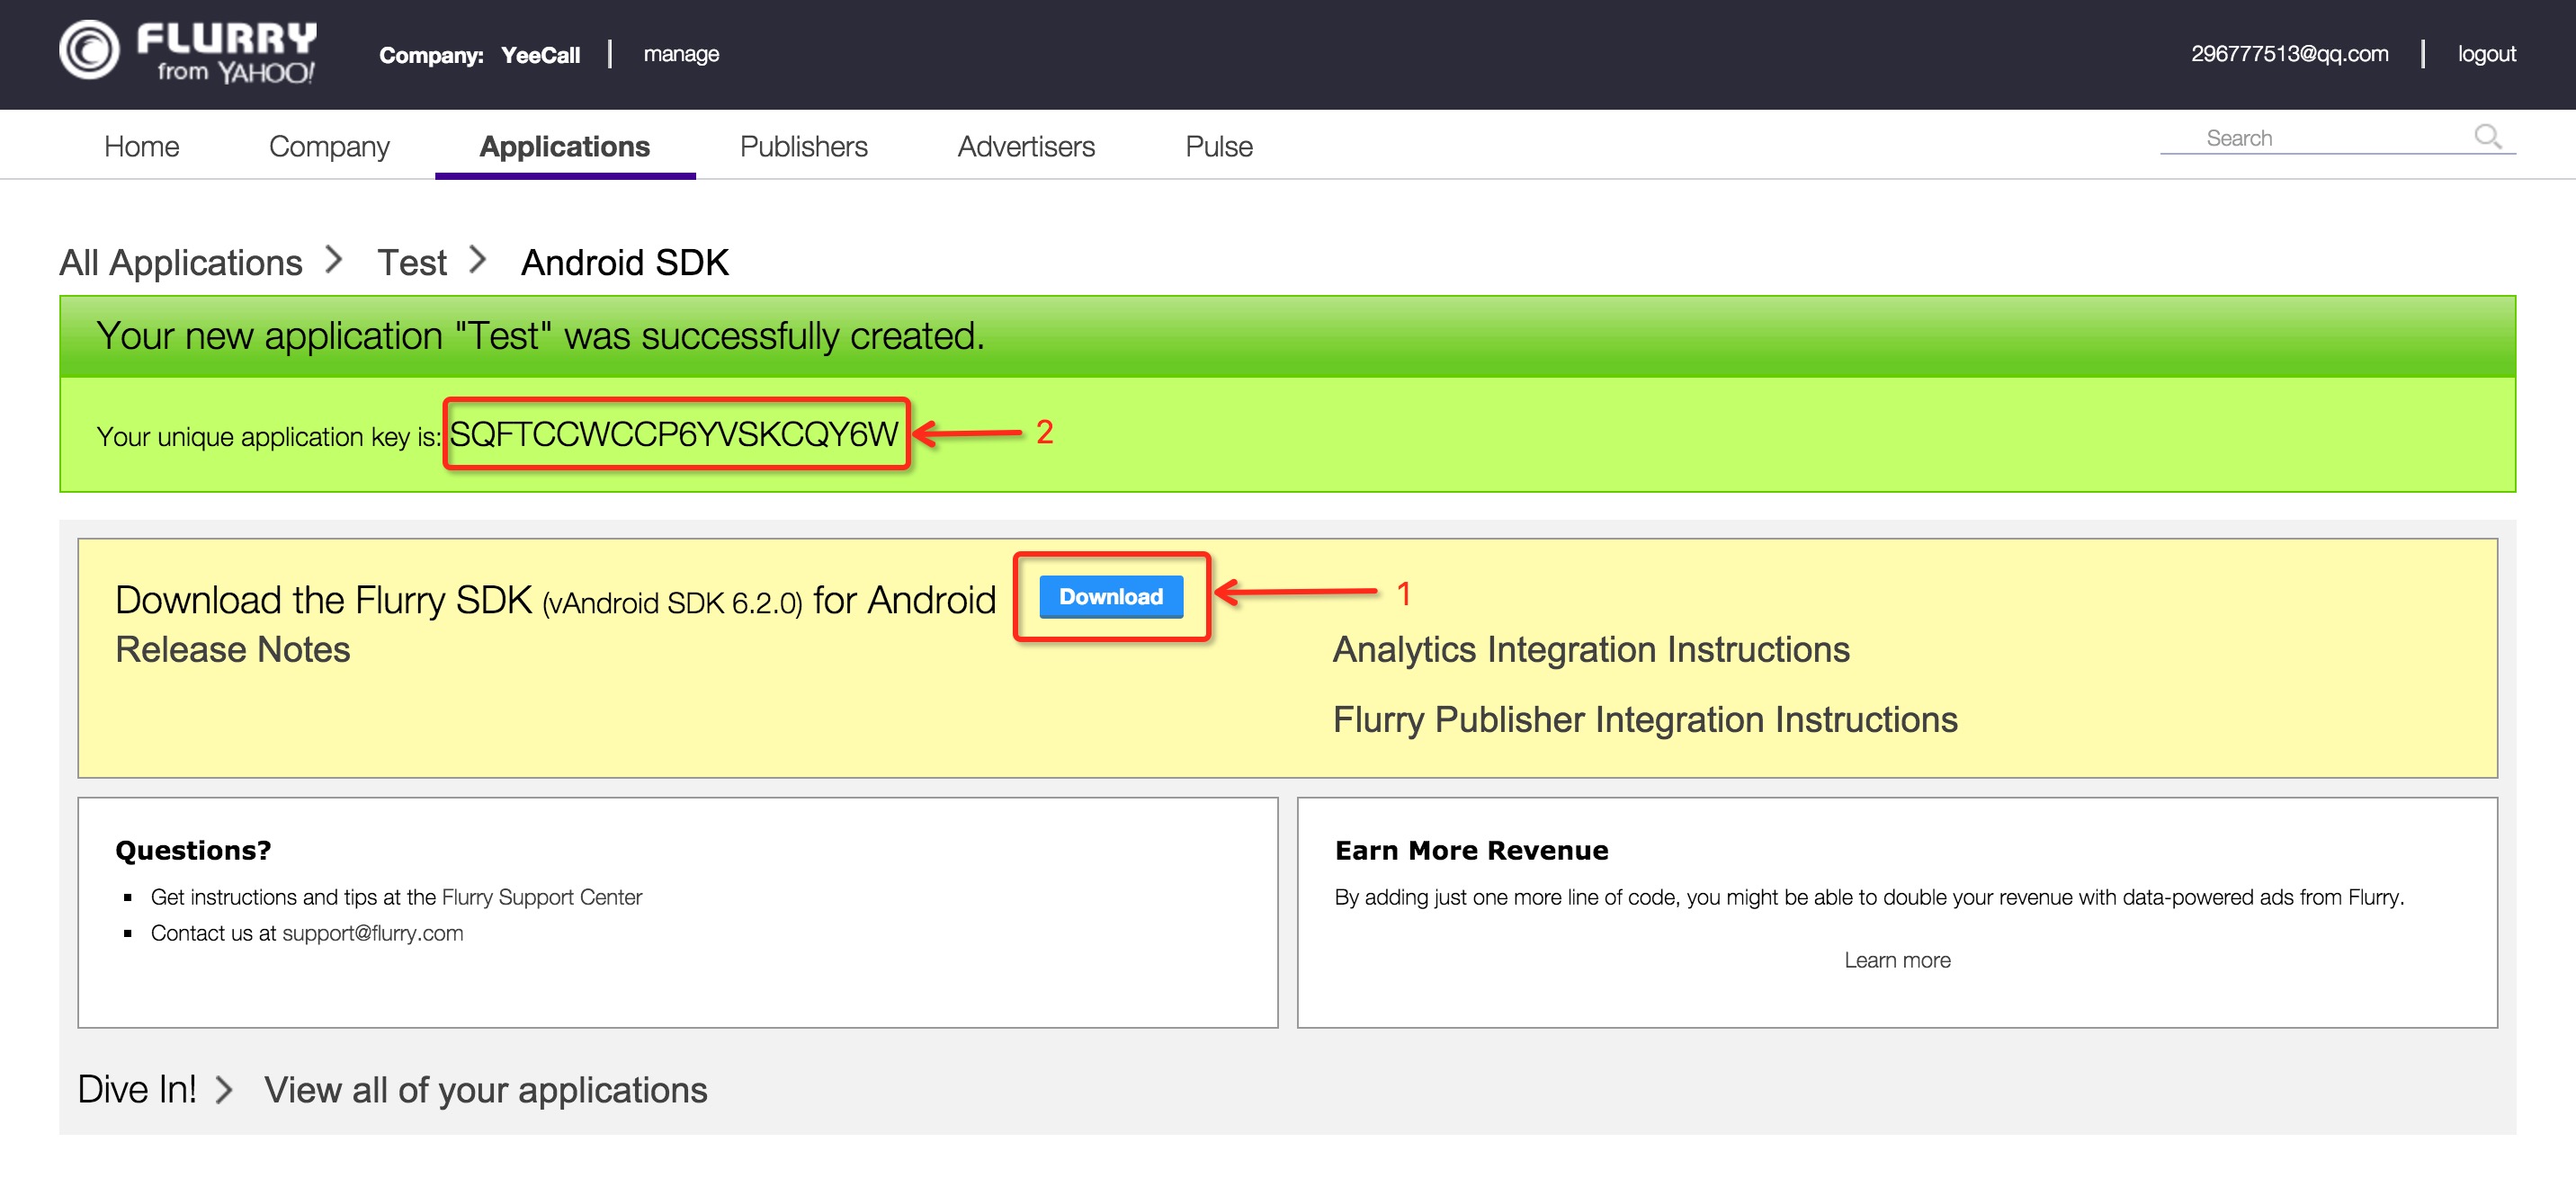Click the Android SDK breadcrumb text
This screenshot has width=2576, height=1187.
click(x=625, y=263)
